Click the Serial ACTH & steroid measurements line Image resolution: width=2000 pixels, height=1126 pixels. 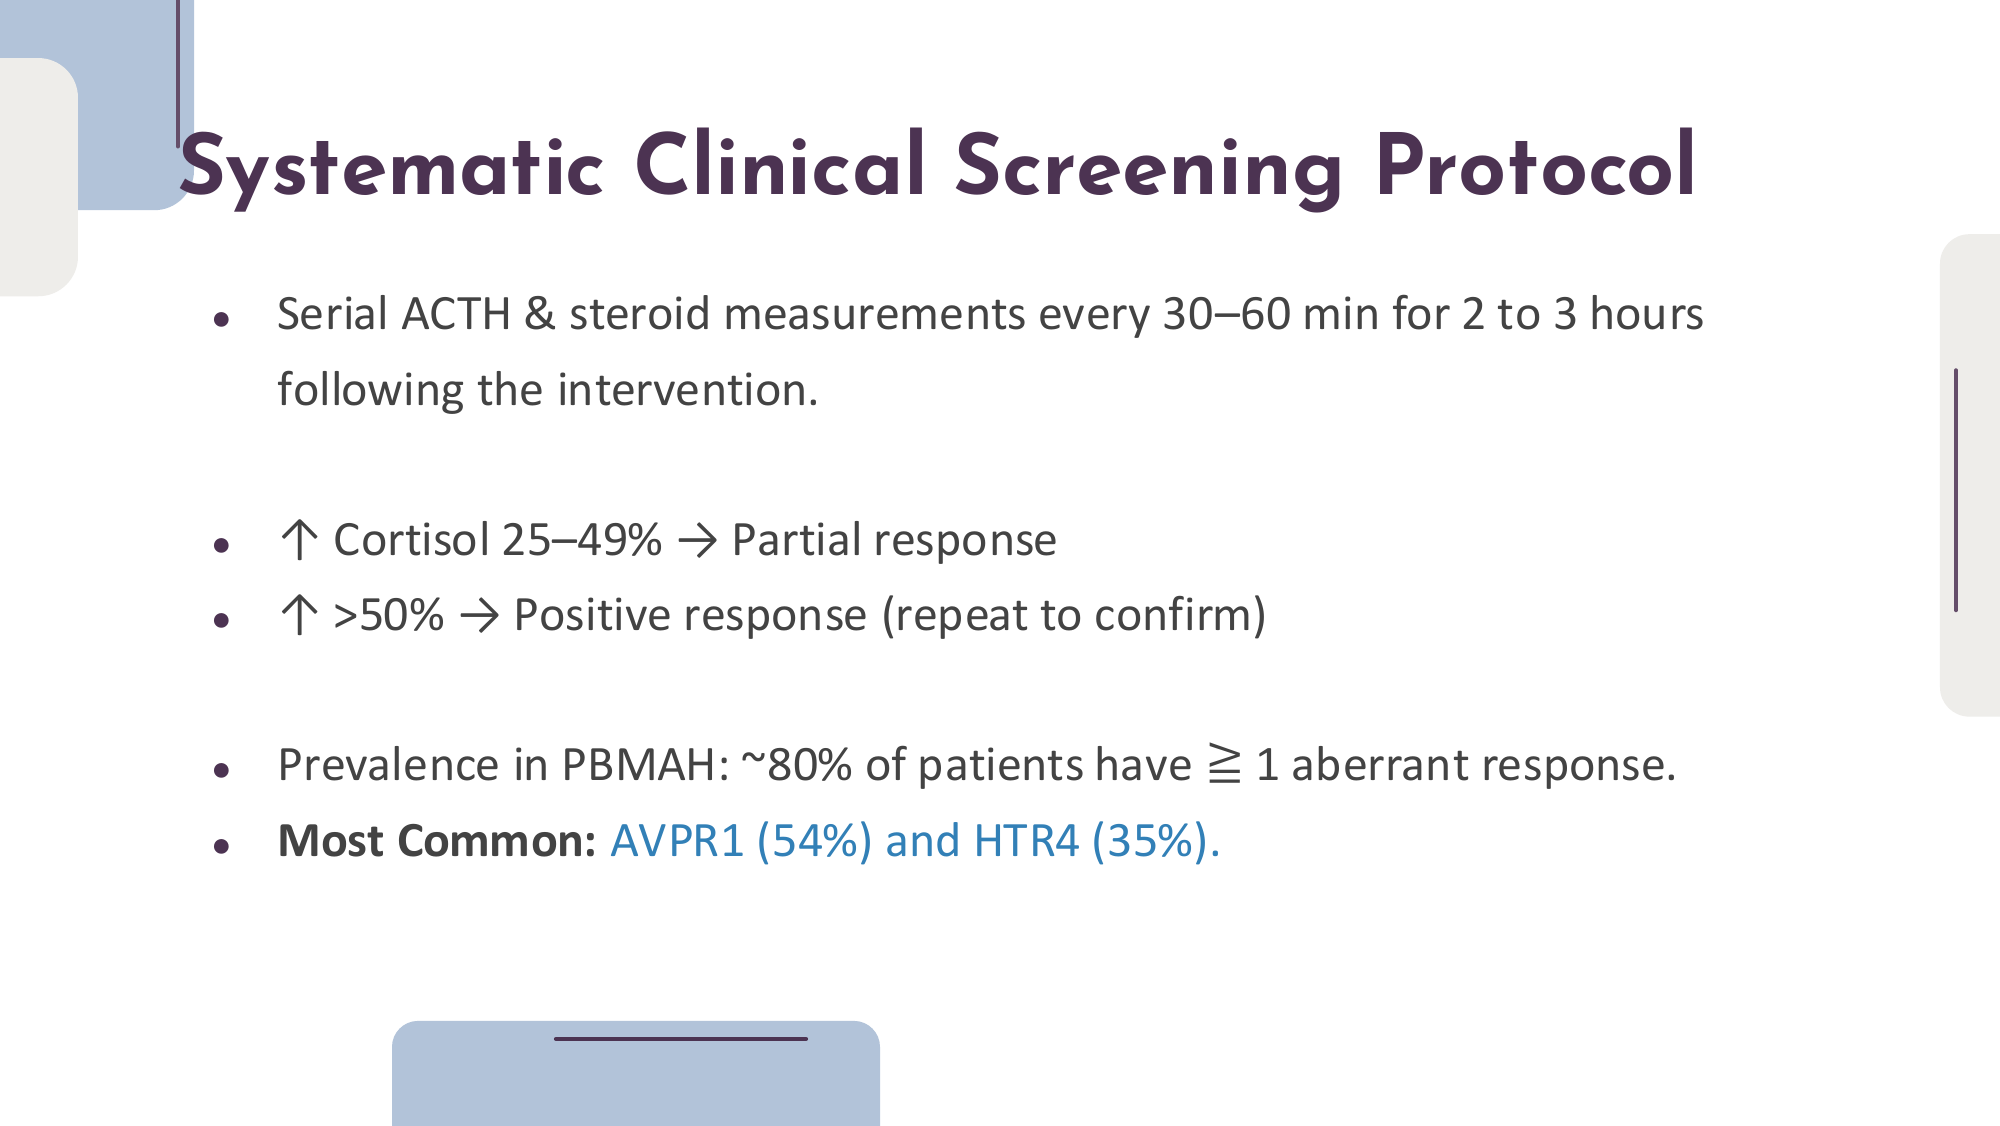click(x=990, y=314)
